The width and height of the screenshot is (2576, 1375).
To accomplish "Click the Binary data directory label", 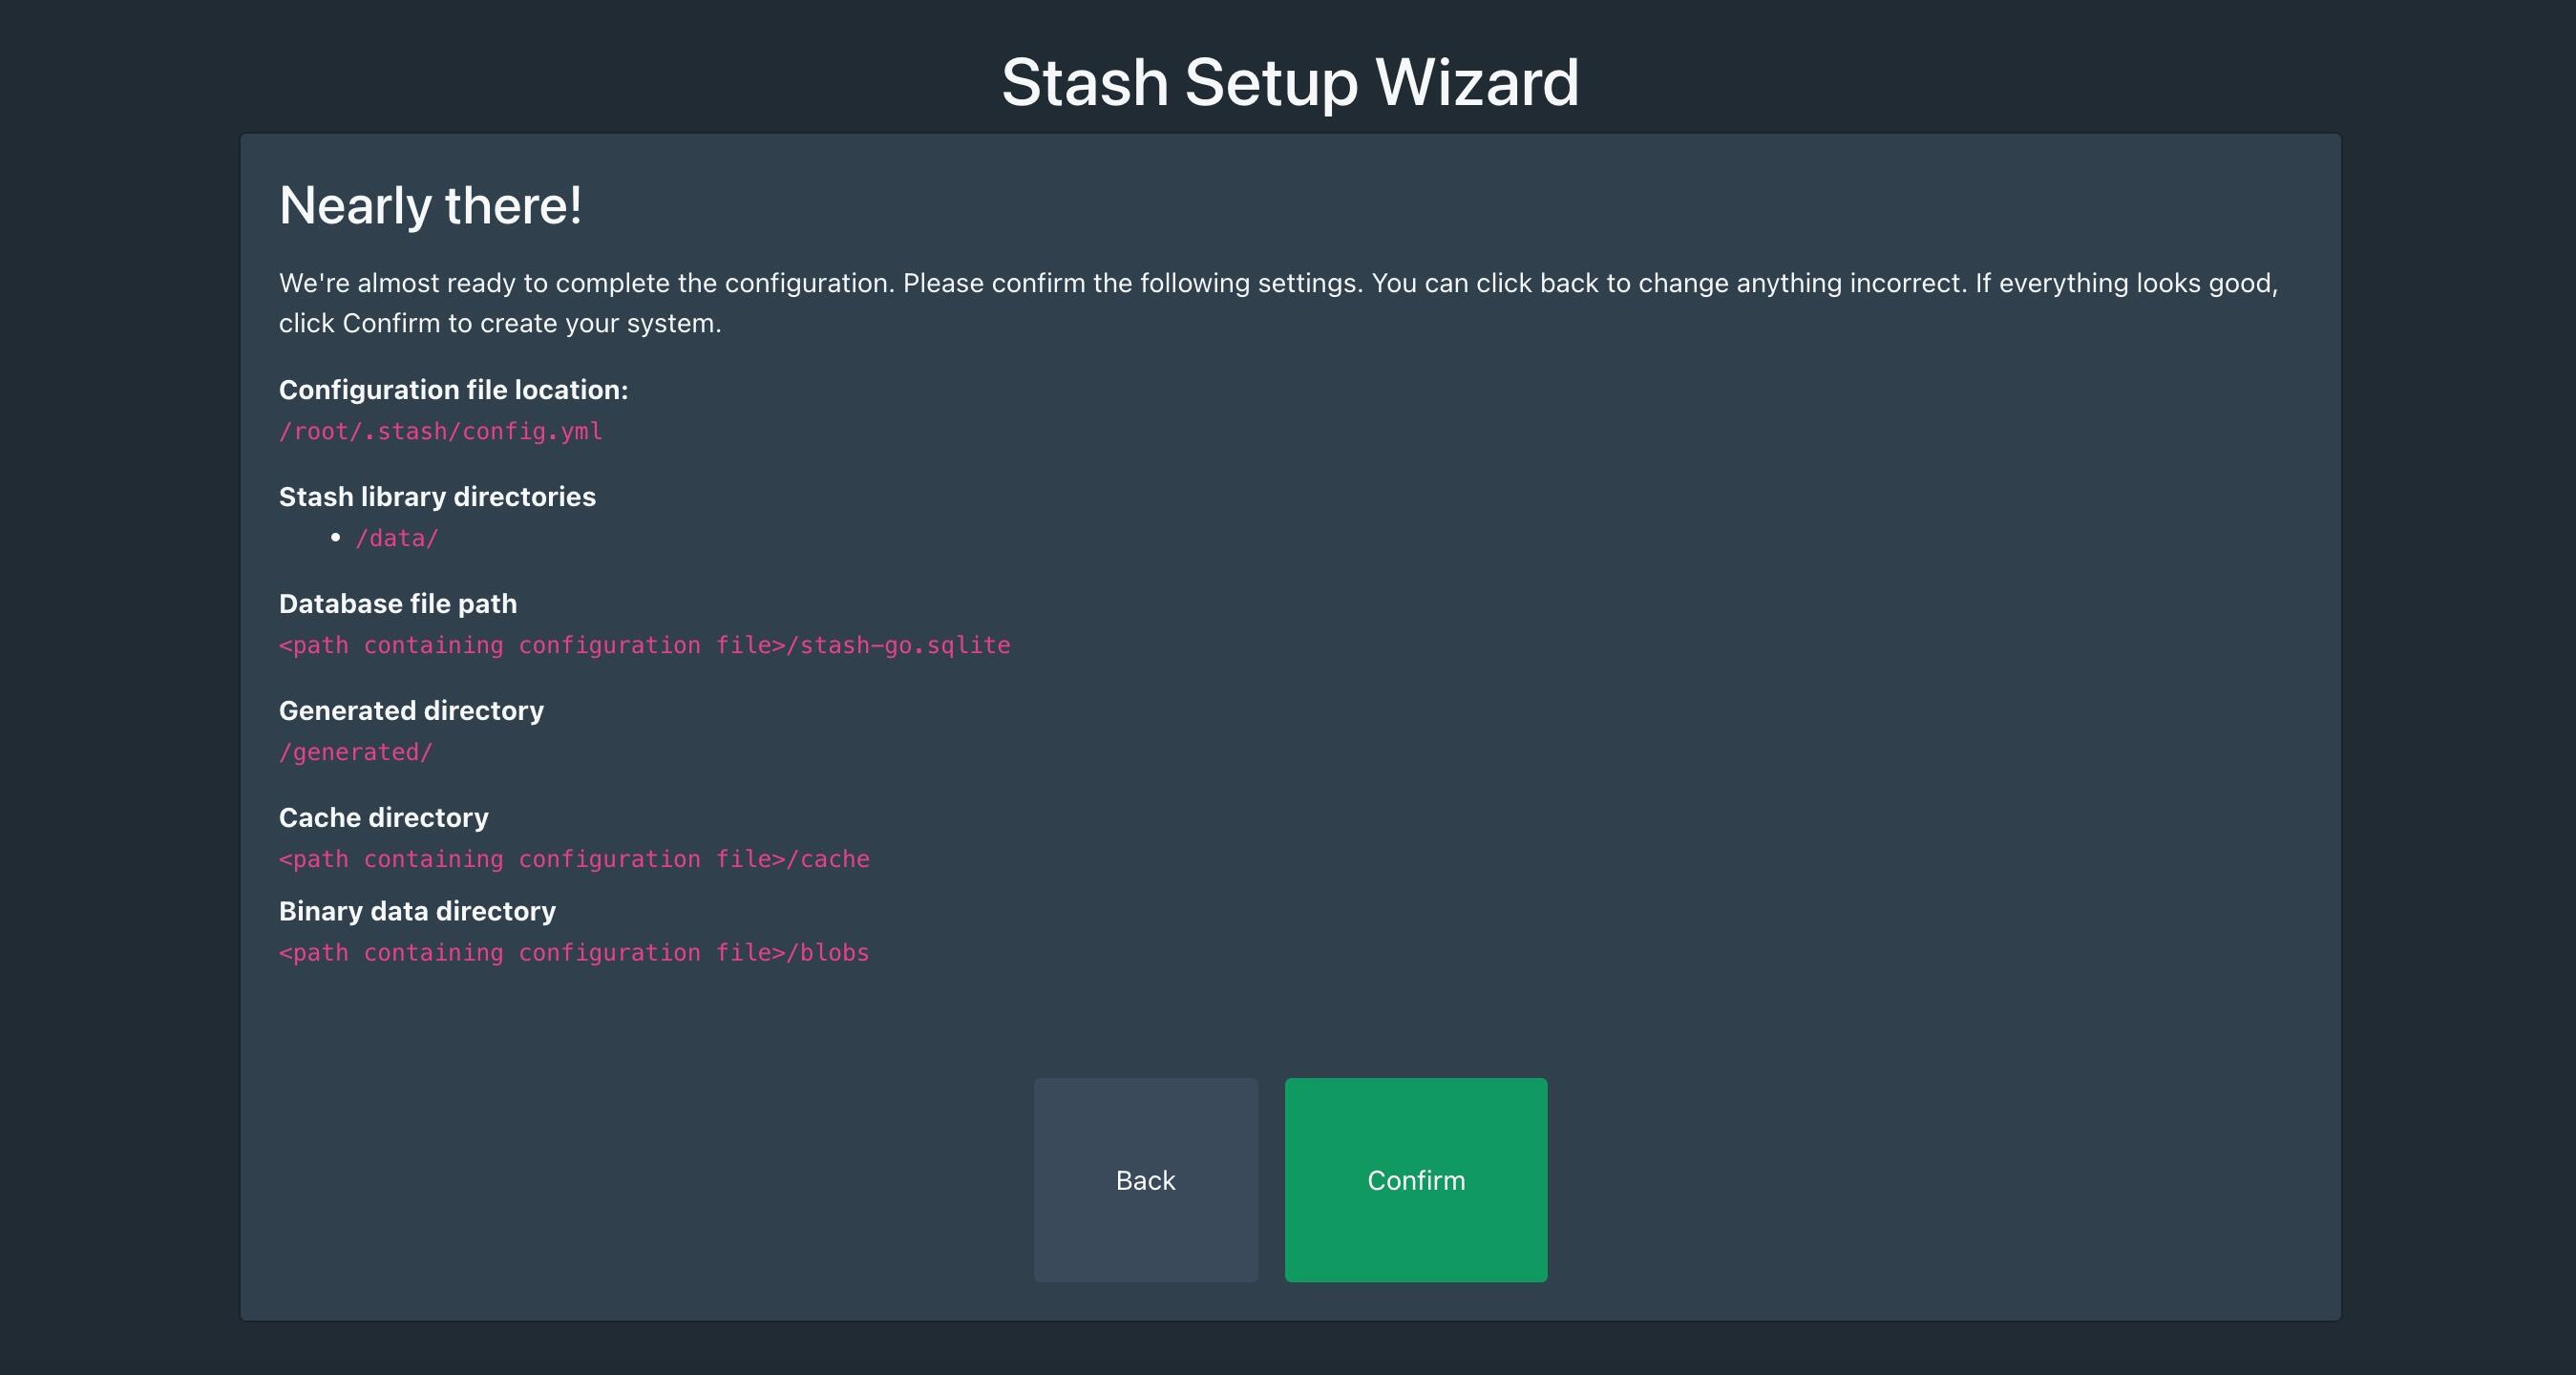I will 417,911.
